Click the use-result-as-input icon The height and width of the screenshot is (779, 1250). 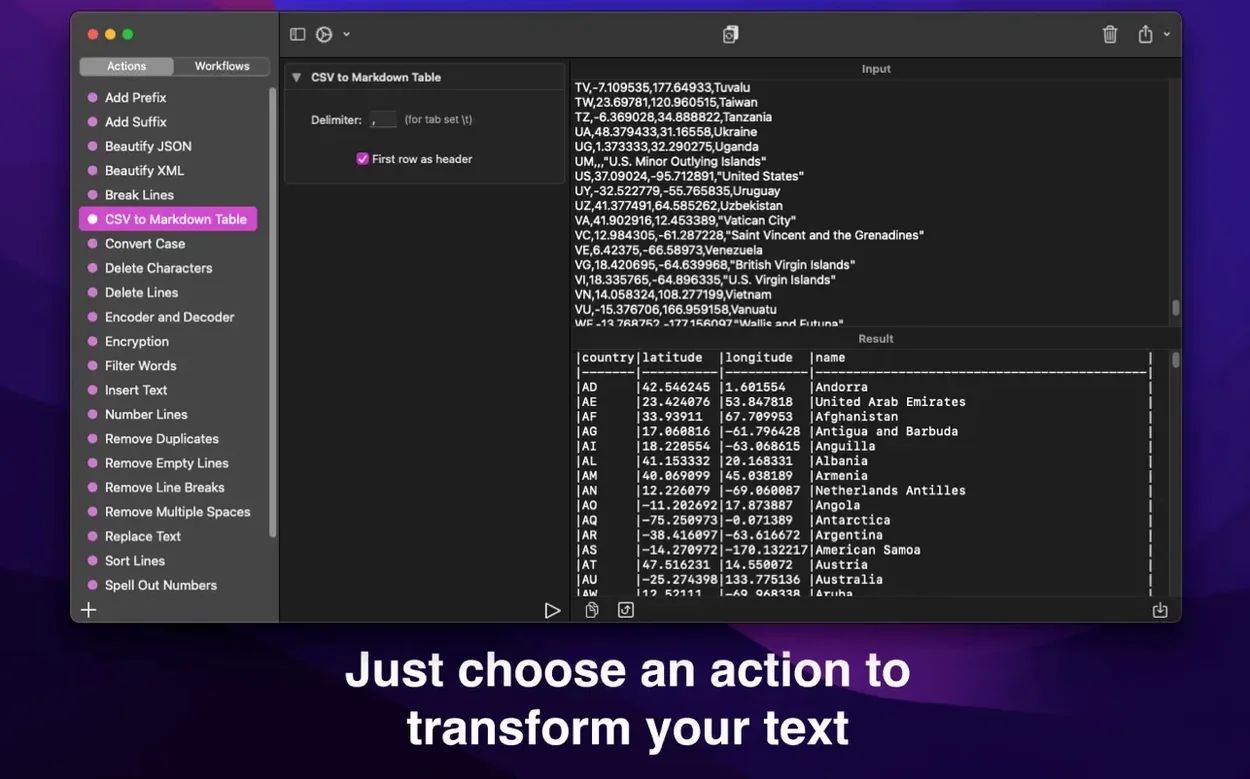click(x=626, y=610)
